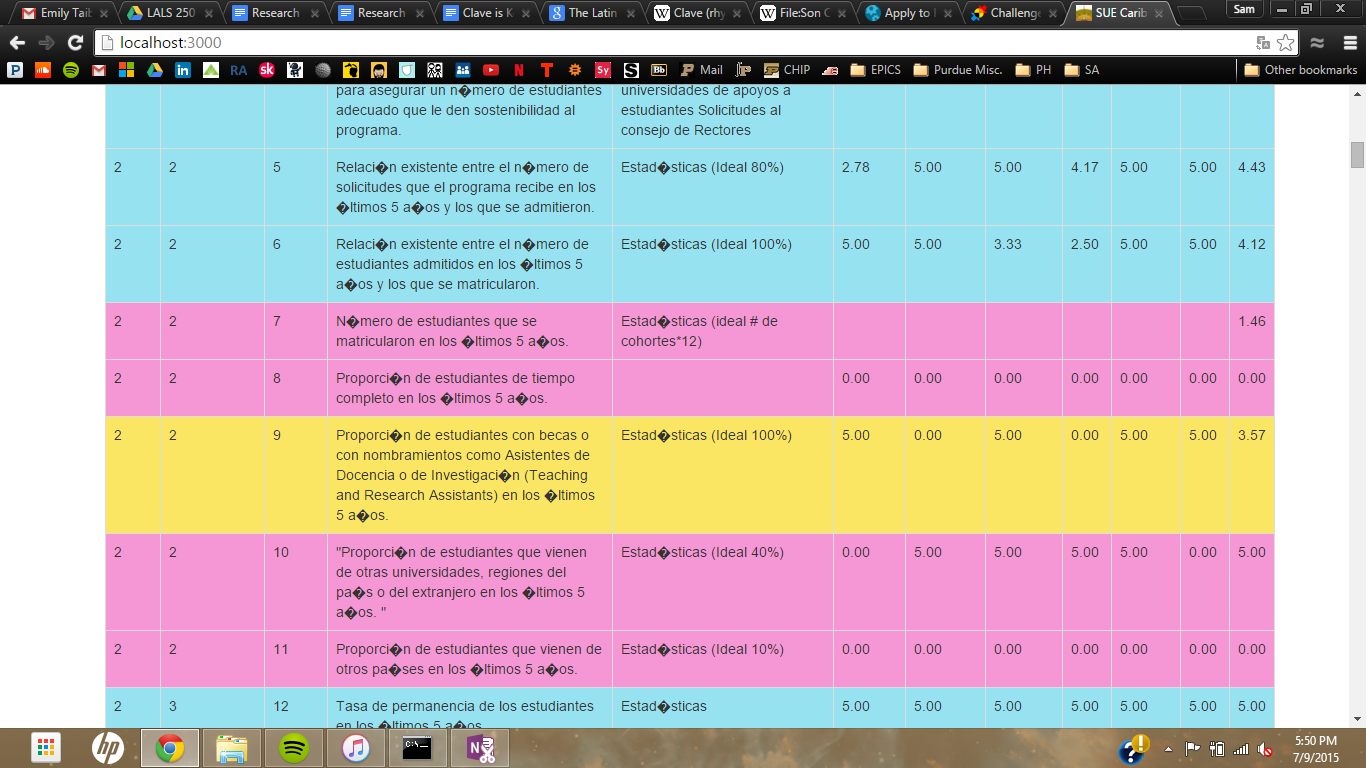The width and height of the screenshot is (1366, 768).
Task: Open the PH bookmarks folder
Action: [1033, 70]
